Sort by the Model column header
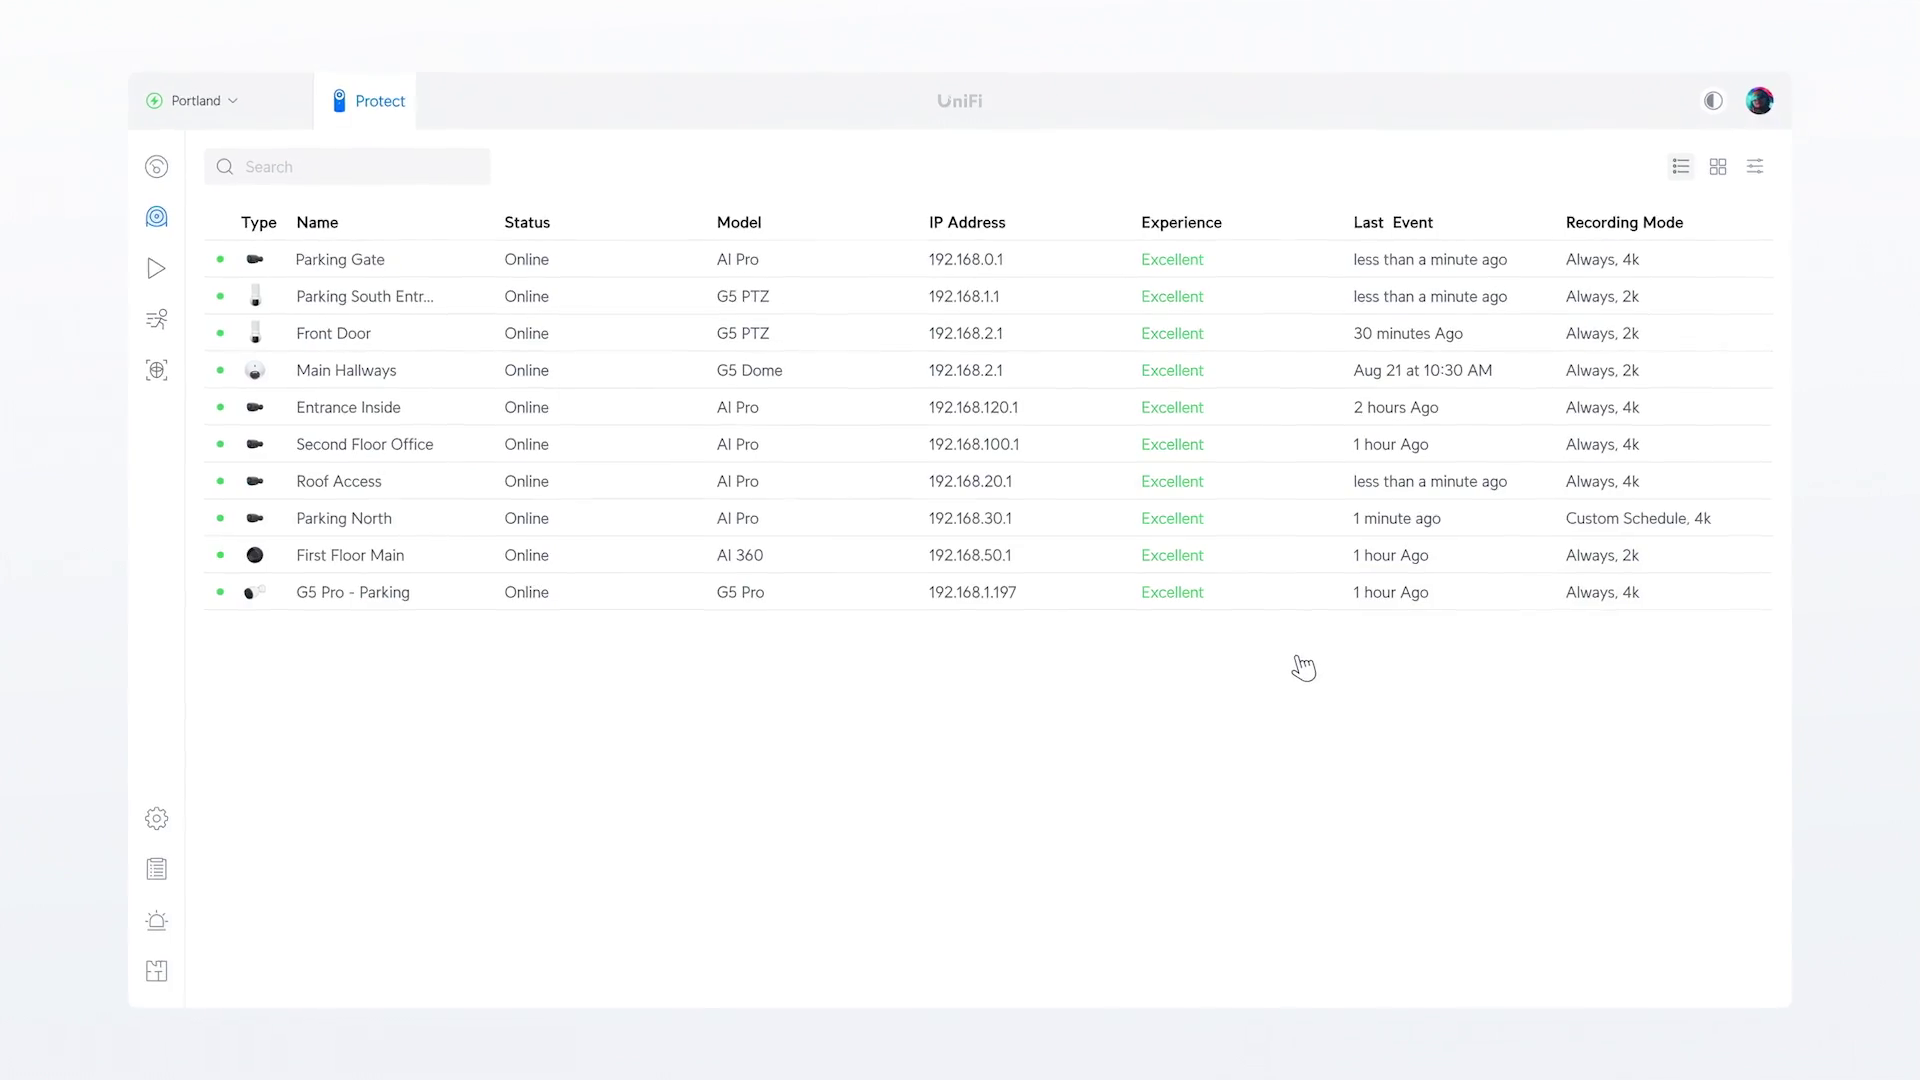Screen dimensions: 1920x1080 739,222
